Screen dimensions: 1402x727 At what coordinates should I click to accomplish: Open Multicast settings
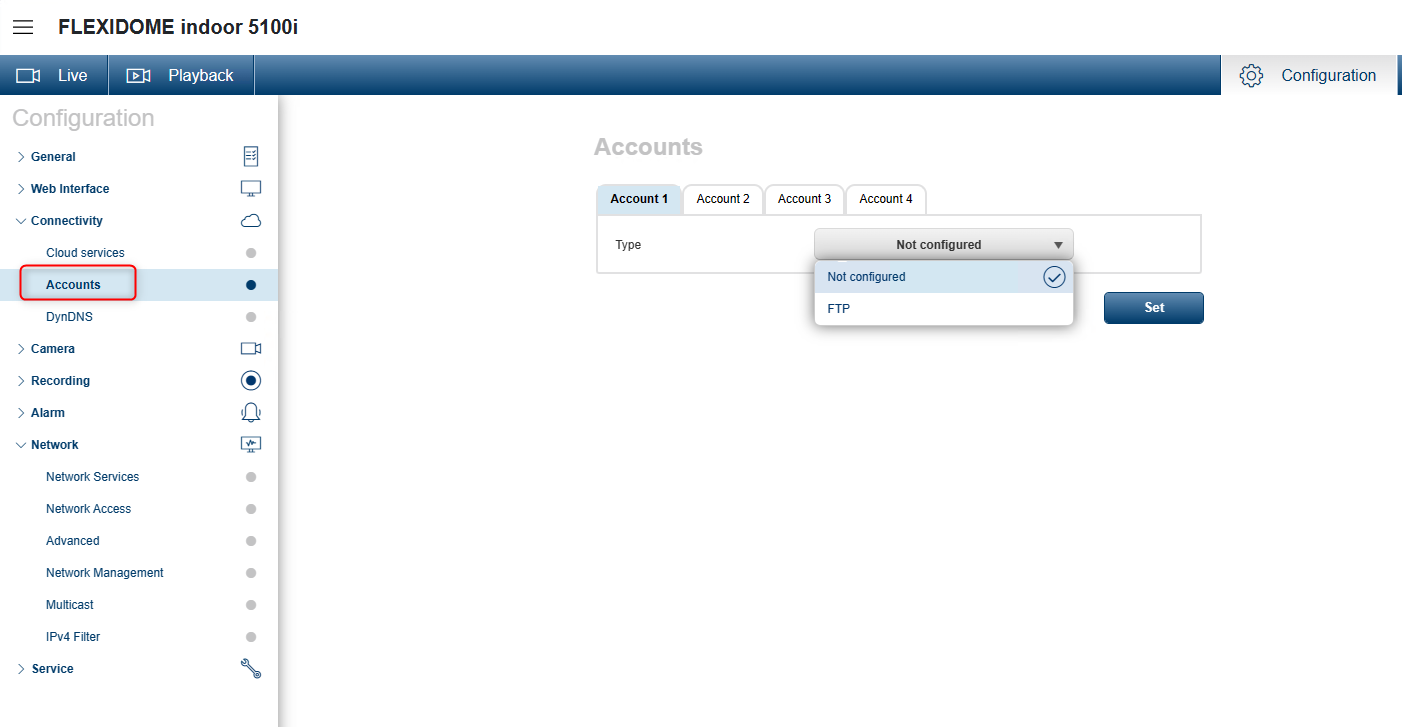click(70, 605)
